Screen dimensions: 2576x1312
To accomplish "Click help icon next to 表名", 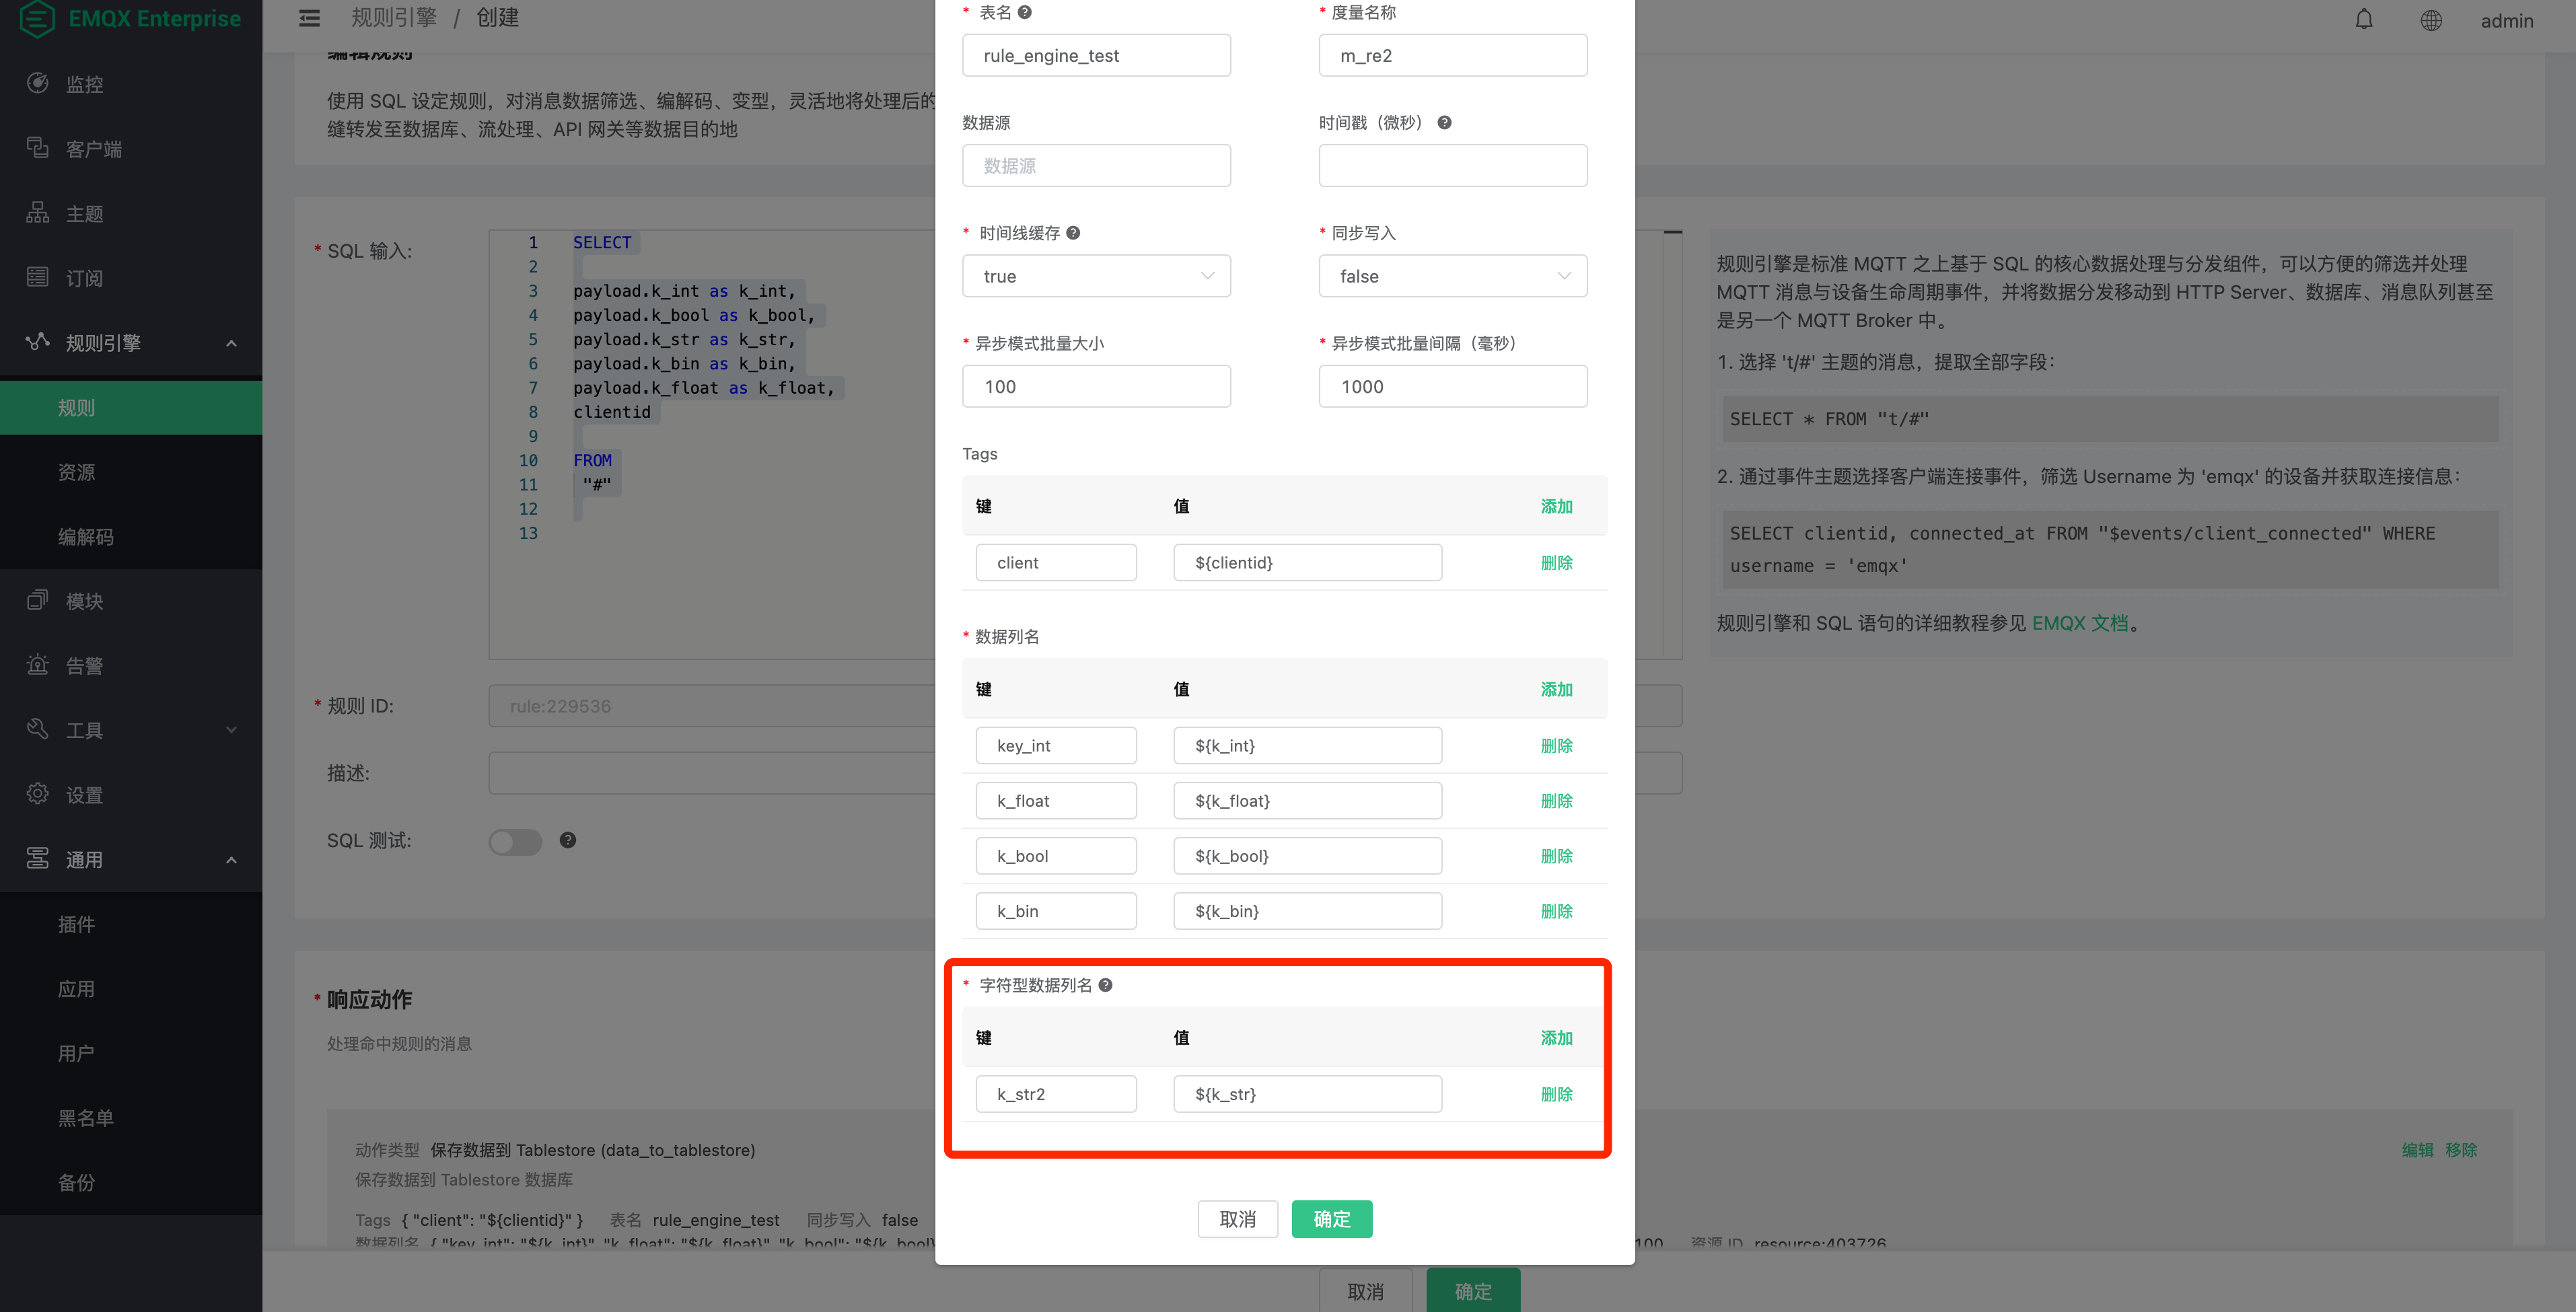I will pos(1024,12).
